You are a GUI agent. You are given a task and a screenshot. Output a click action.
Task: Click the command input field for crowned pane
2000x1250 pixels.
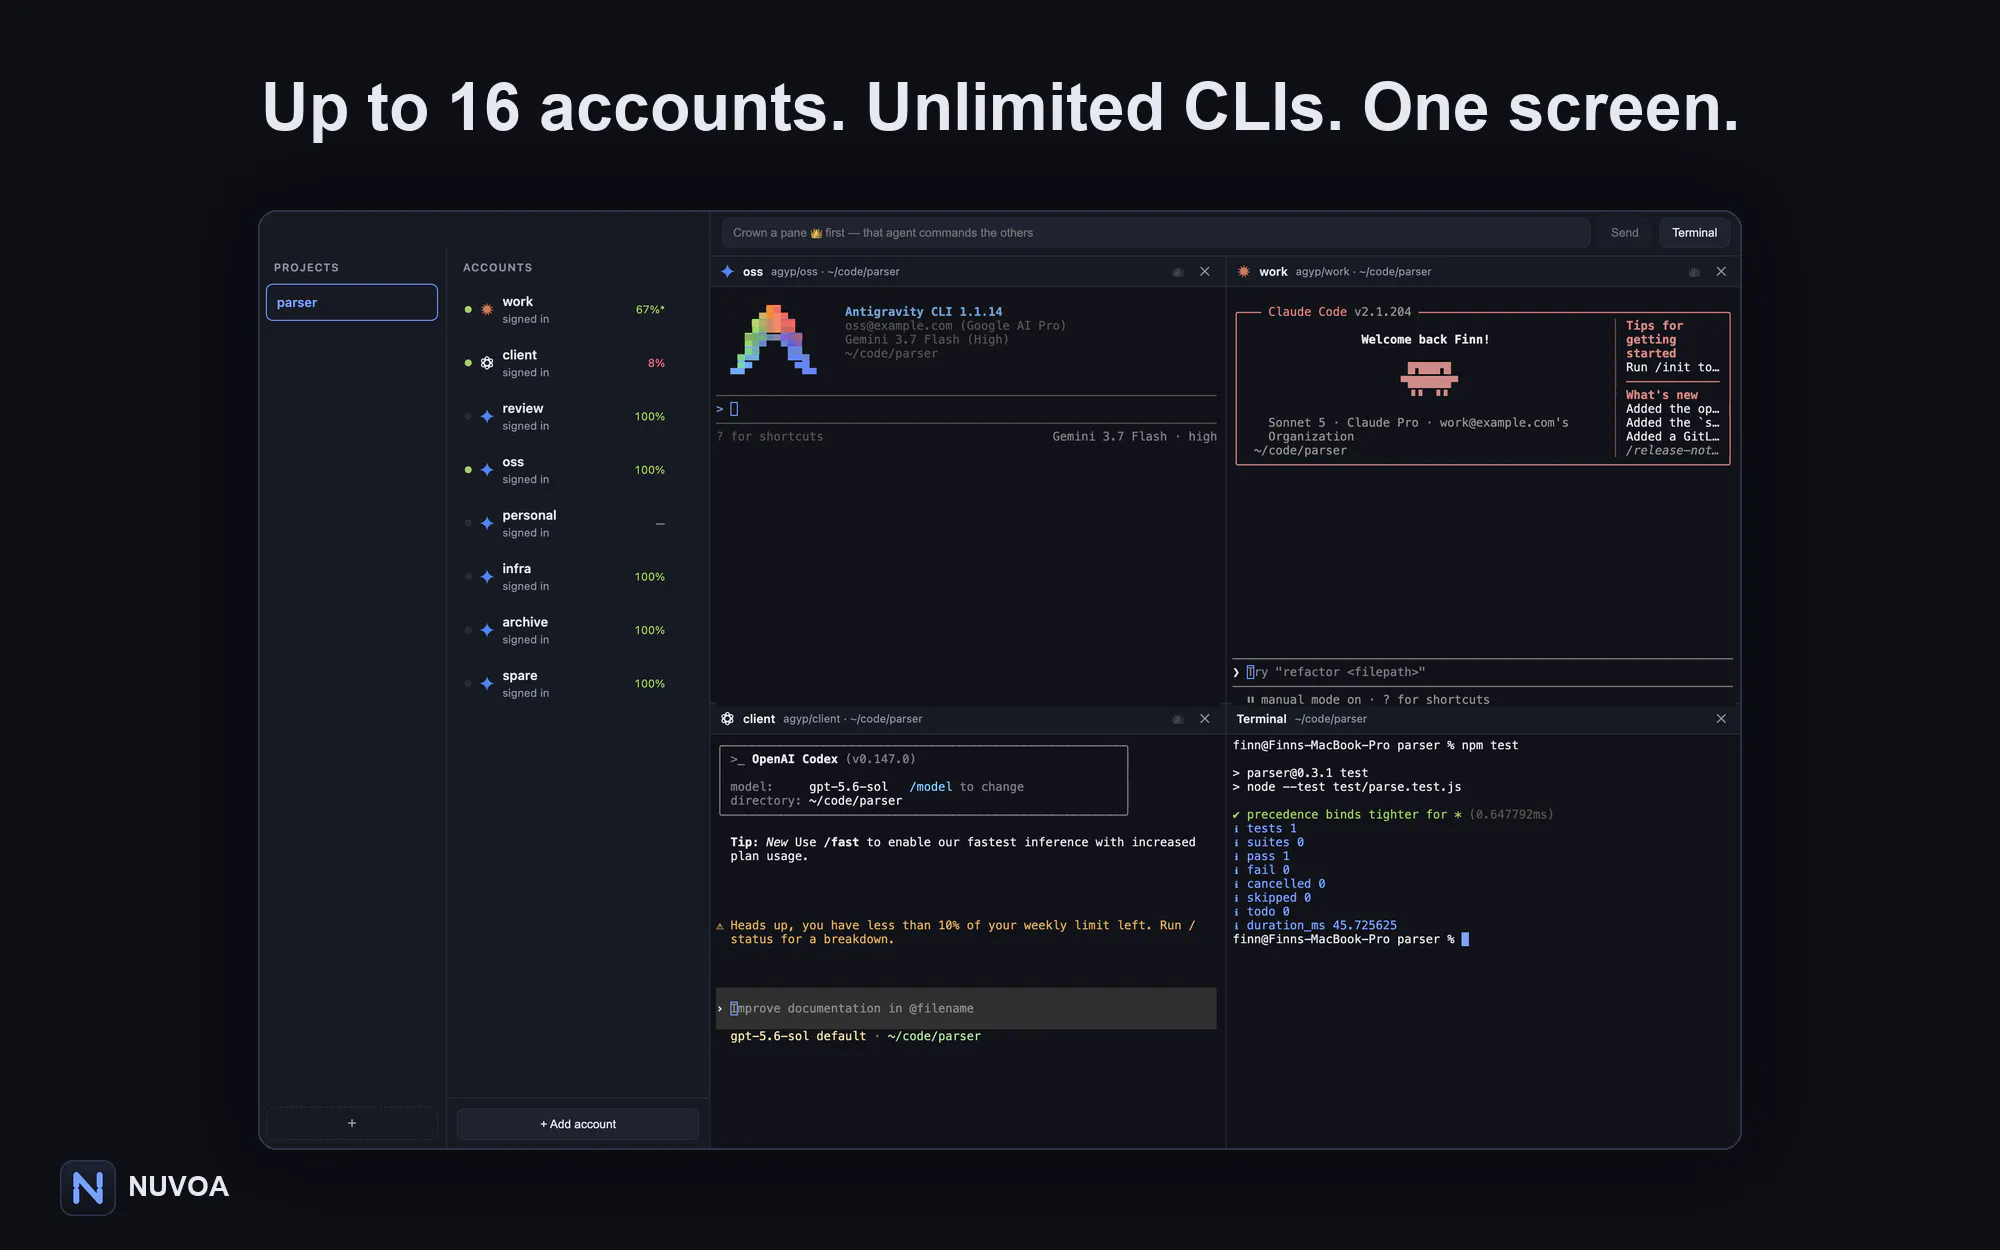[1156, 233]
